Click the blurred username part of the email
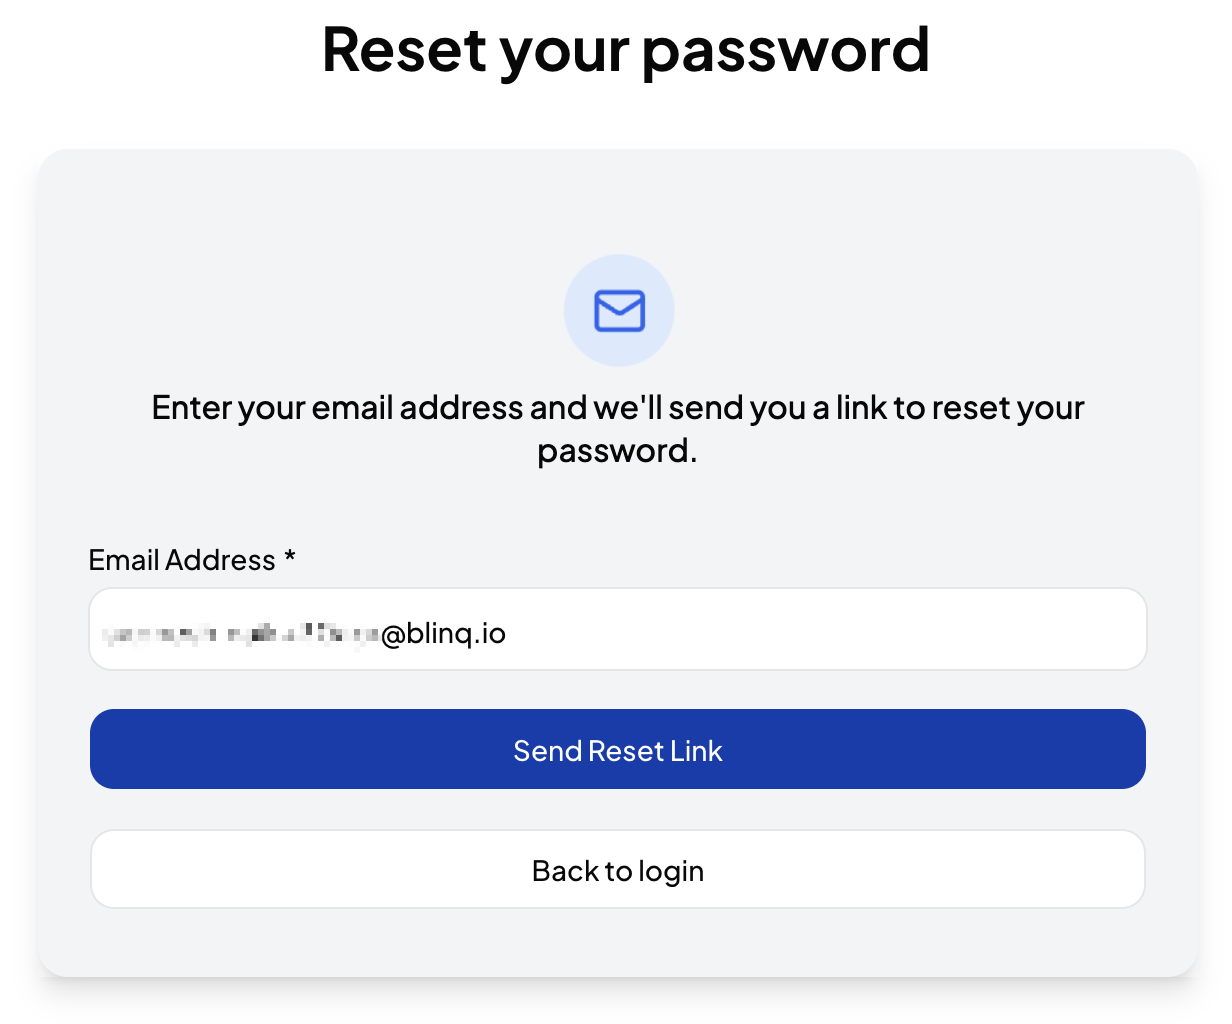1232x1024 pixels. pos(240,634)
